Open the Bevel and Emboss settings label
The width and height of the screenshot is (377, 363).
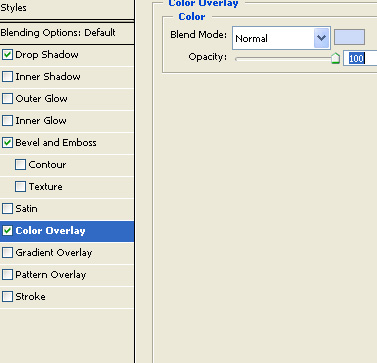[x=56, y=142]
